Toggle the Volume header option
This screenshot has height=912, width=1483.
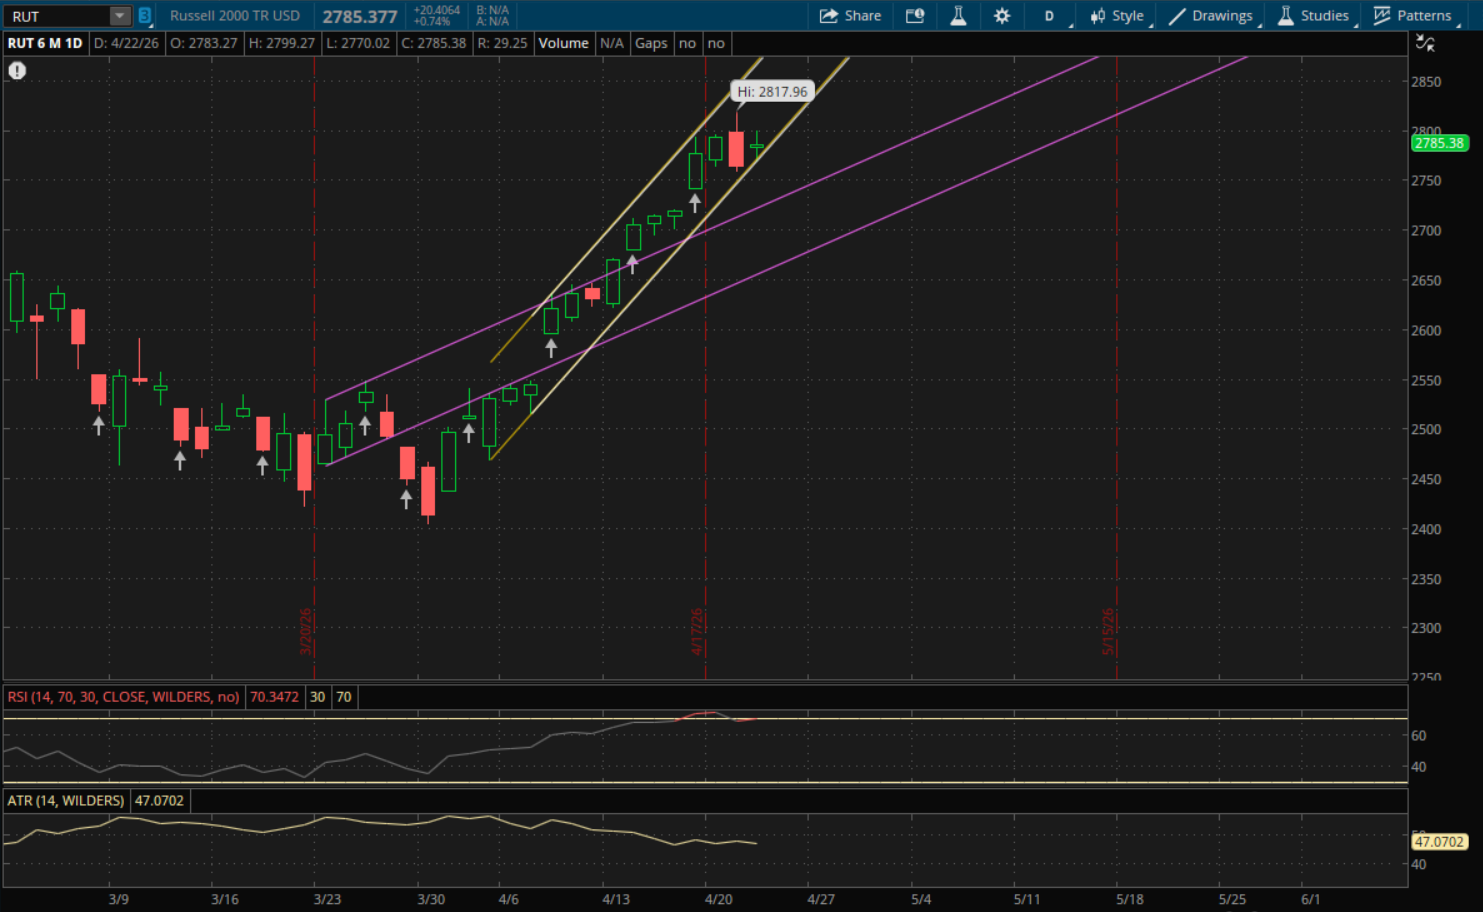coord(563,43)
